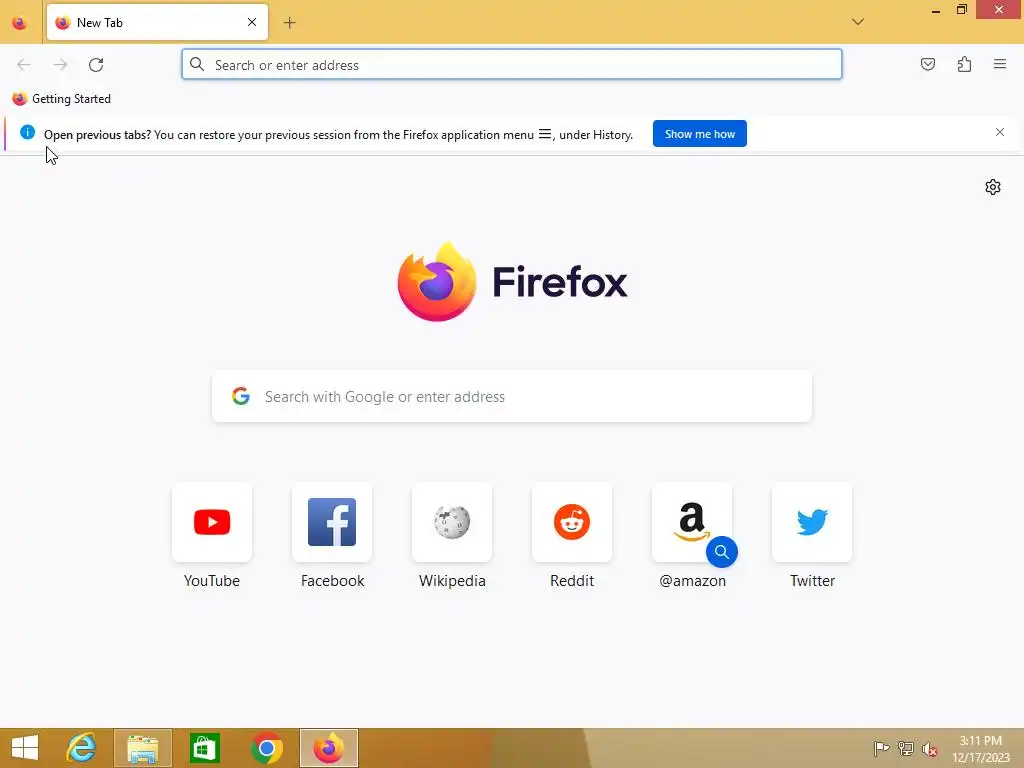
Task: Open the Extensions puzzle icon
Action: point(964,64)
